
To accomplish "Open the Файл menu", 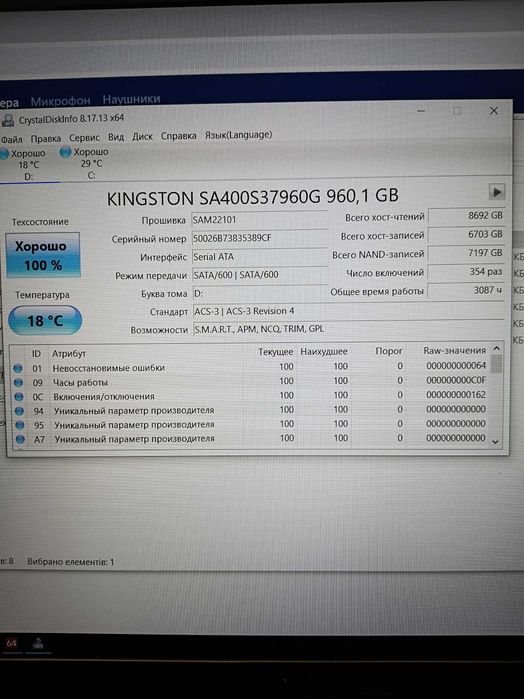I will tap(12, 140).
